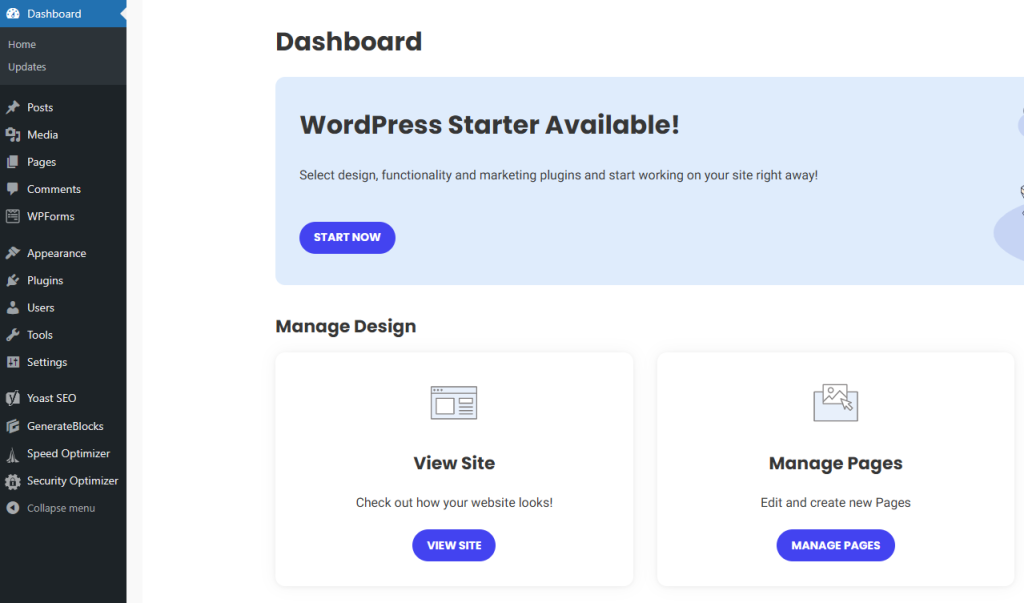Go to Home submenu link
The image size is (1024, 603).
click(22, 44)
